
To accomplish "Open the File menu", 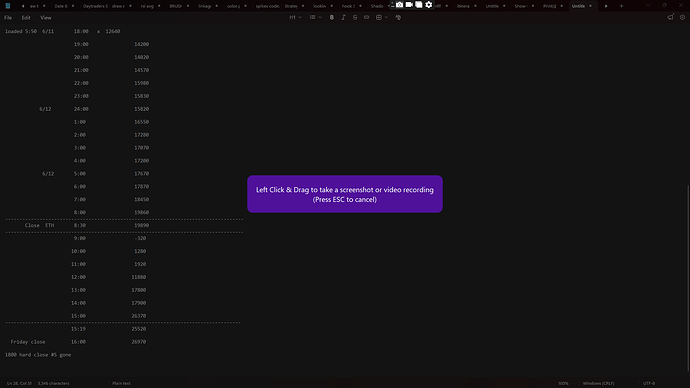I will 8,18.
